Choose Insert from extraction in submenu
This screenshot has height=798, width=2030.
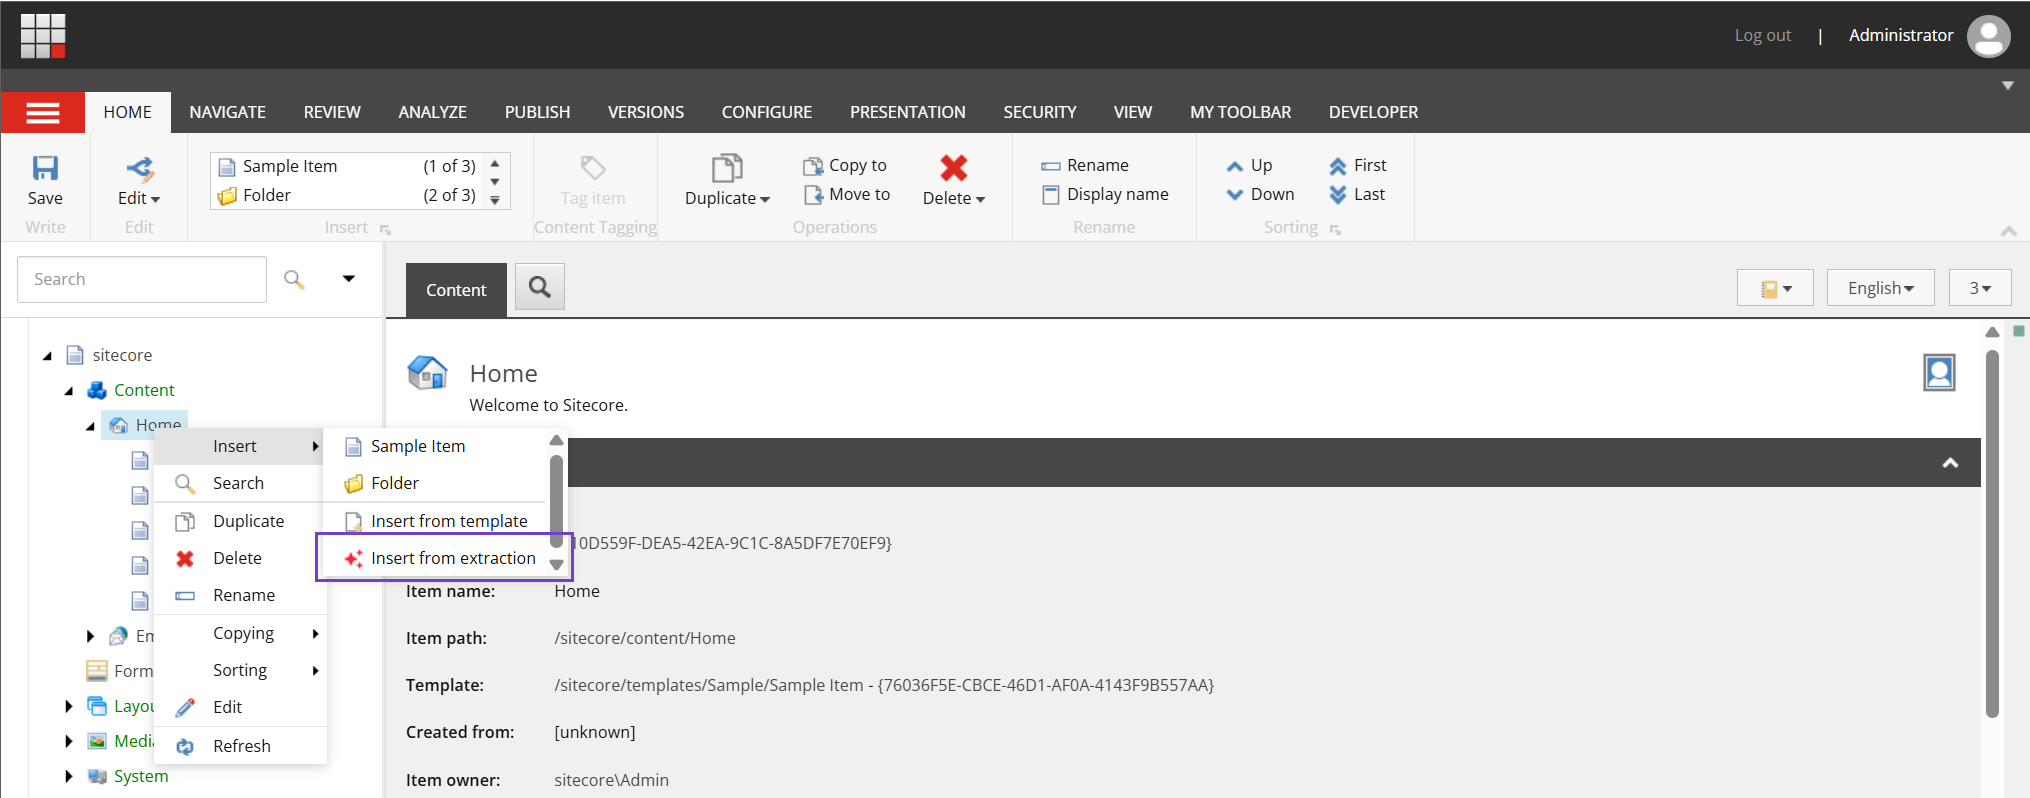pos(441,558)
